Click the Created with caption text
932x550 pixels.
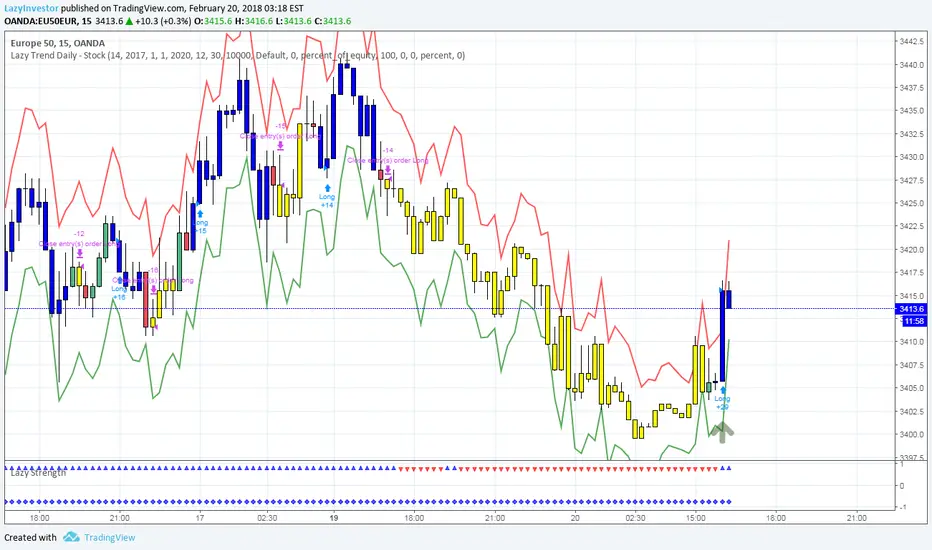pos(30,538)
